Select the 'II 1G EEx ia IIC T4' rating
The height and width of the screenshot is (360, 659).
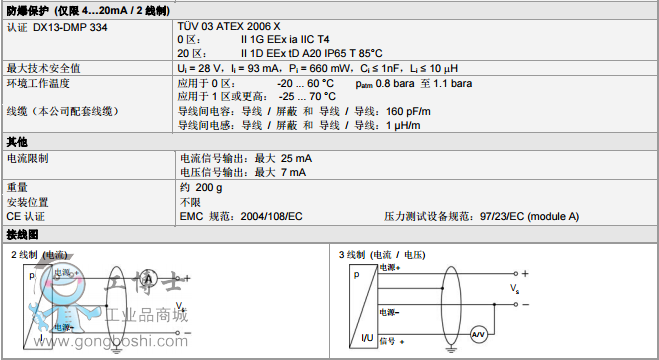tap(285, 40)
